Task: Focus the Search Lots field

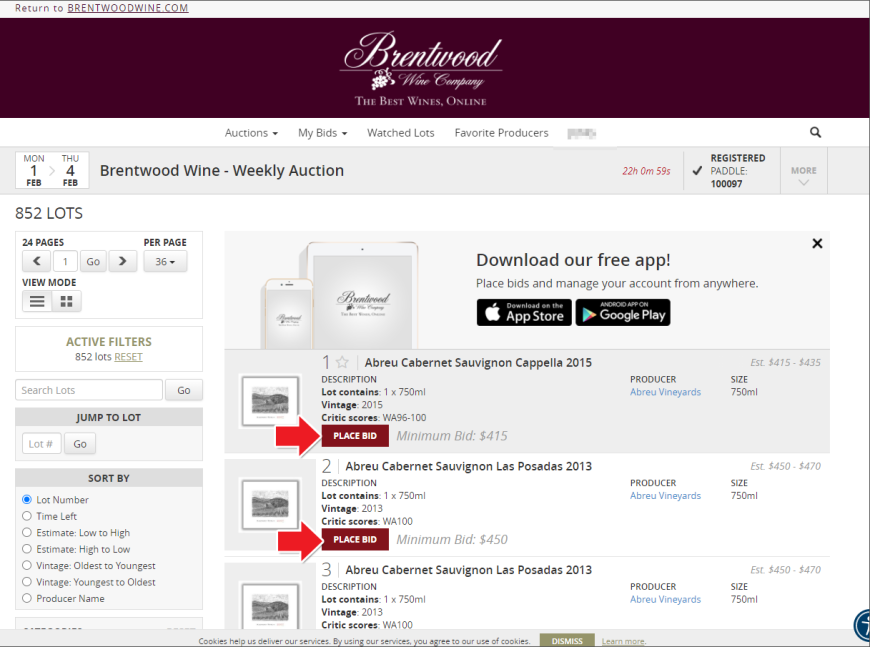Action: tap(89, 390)
